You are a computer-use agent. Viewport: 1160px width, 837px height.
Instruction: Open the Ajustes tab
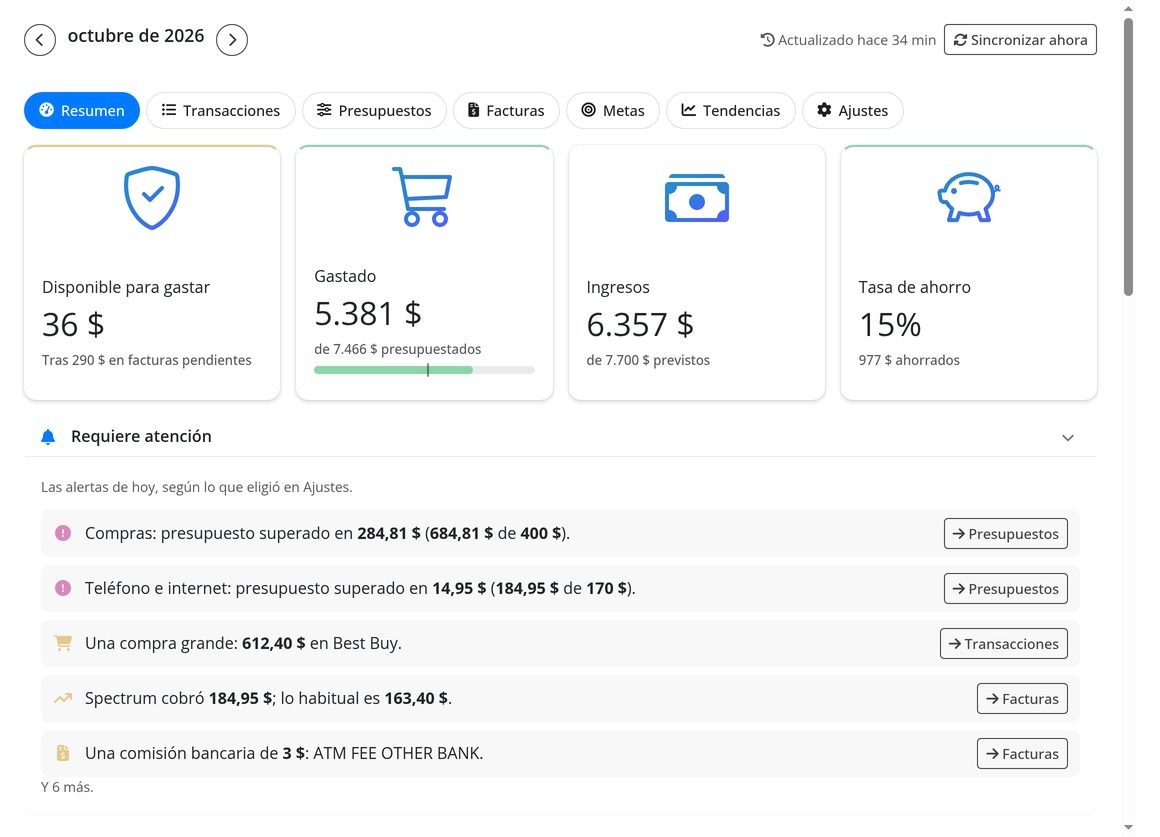coord(853,110)
